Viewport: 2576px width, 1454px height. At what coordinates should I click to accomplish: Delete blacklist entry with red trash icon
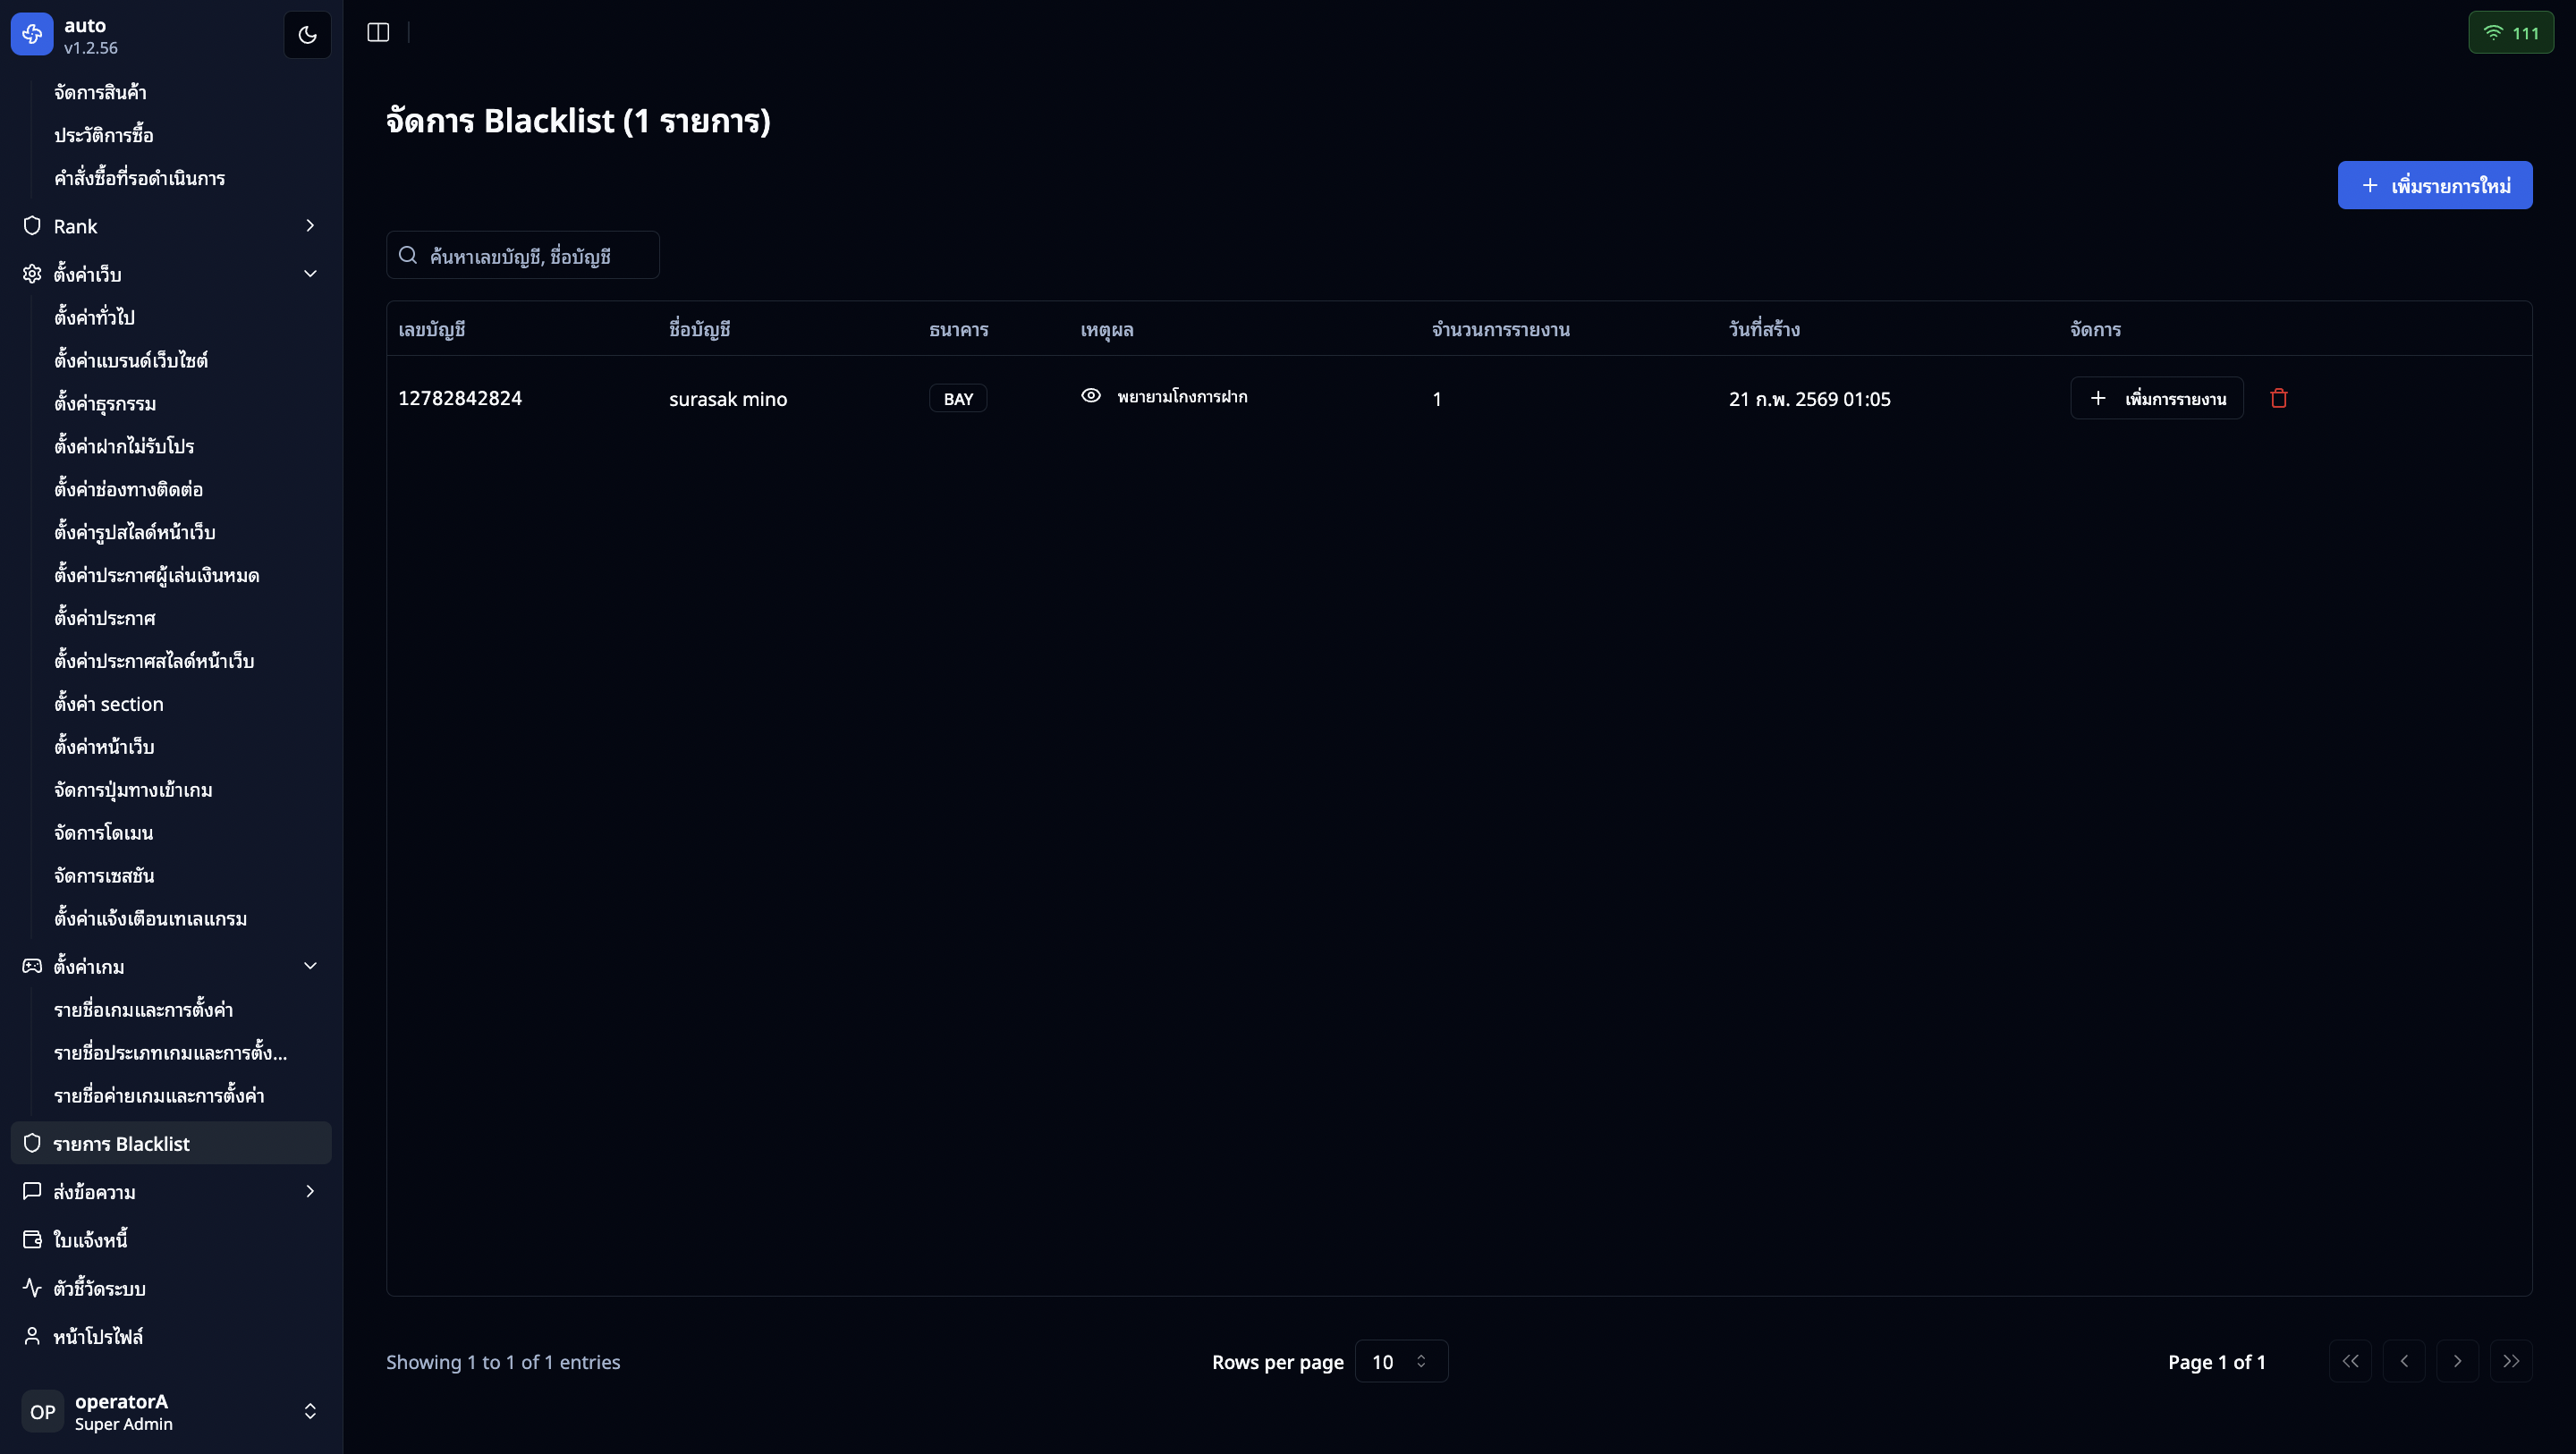(x=2279, y=398)
